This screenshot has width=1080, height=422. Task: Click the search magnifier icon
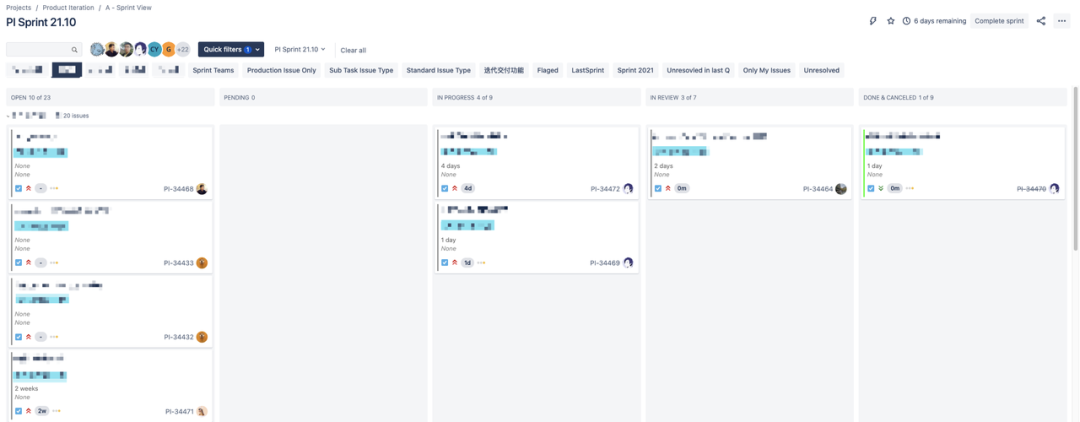point(74,49)
